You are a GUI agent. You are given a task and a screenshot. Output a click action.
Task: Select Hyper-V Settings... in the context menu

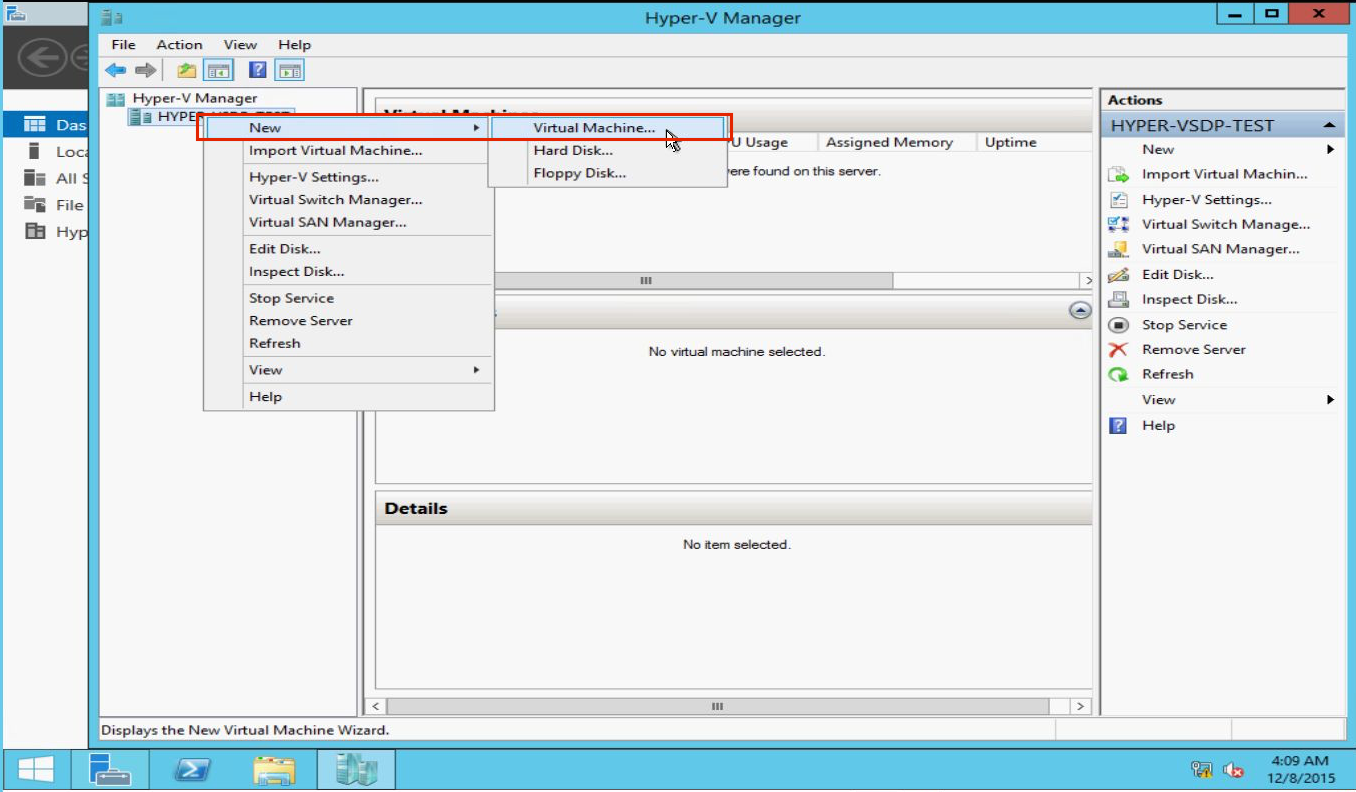[x=349, y=177]
